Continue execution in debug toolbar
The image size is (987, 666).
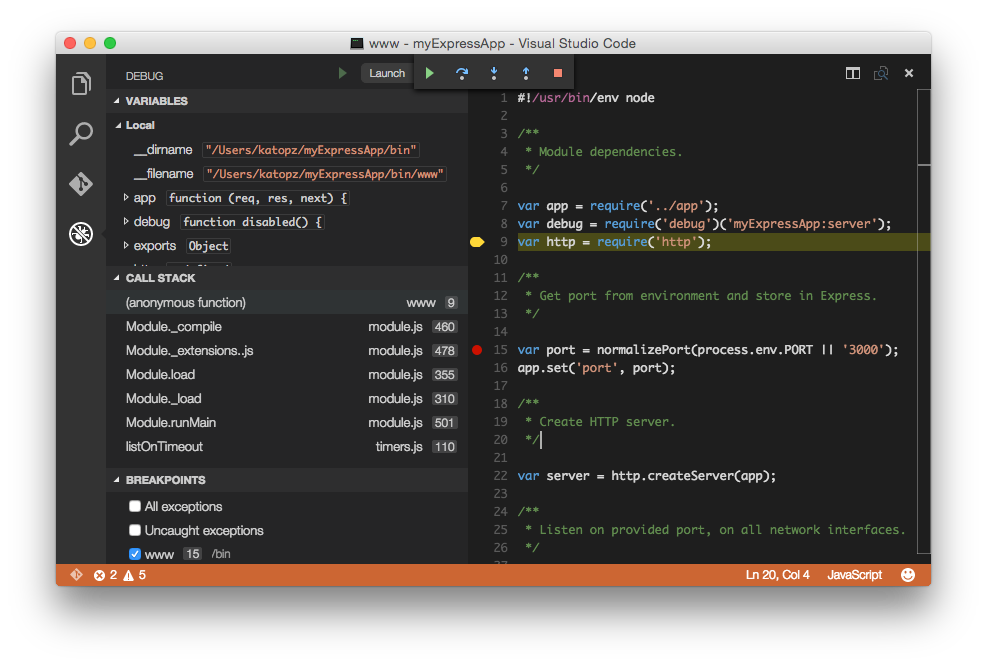point(430,73)
